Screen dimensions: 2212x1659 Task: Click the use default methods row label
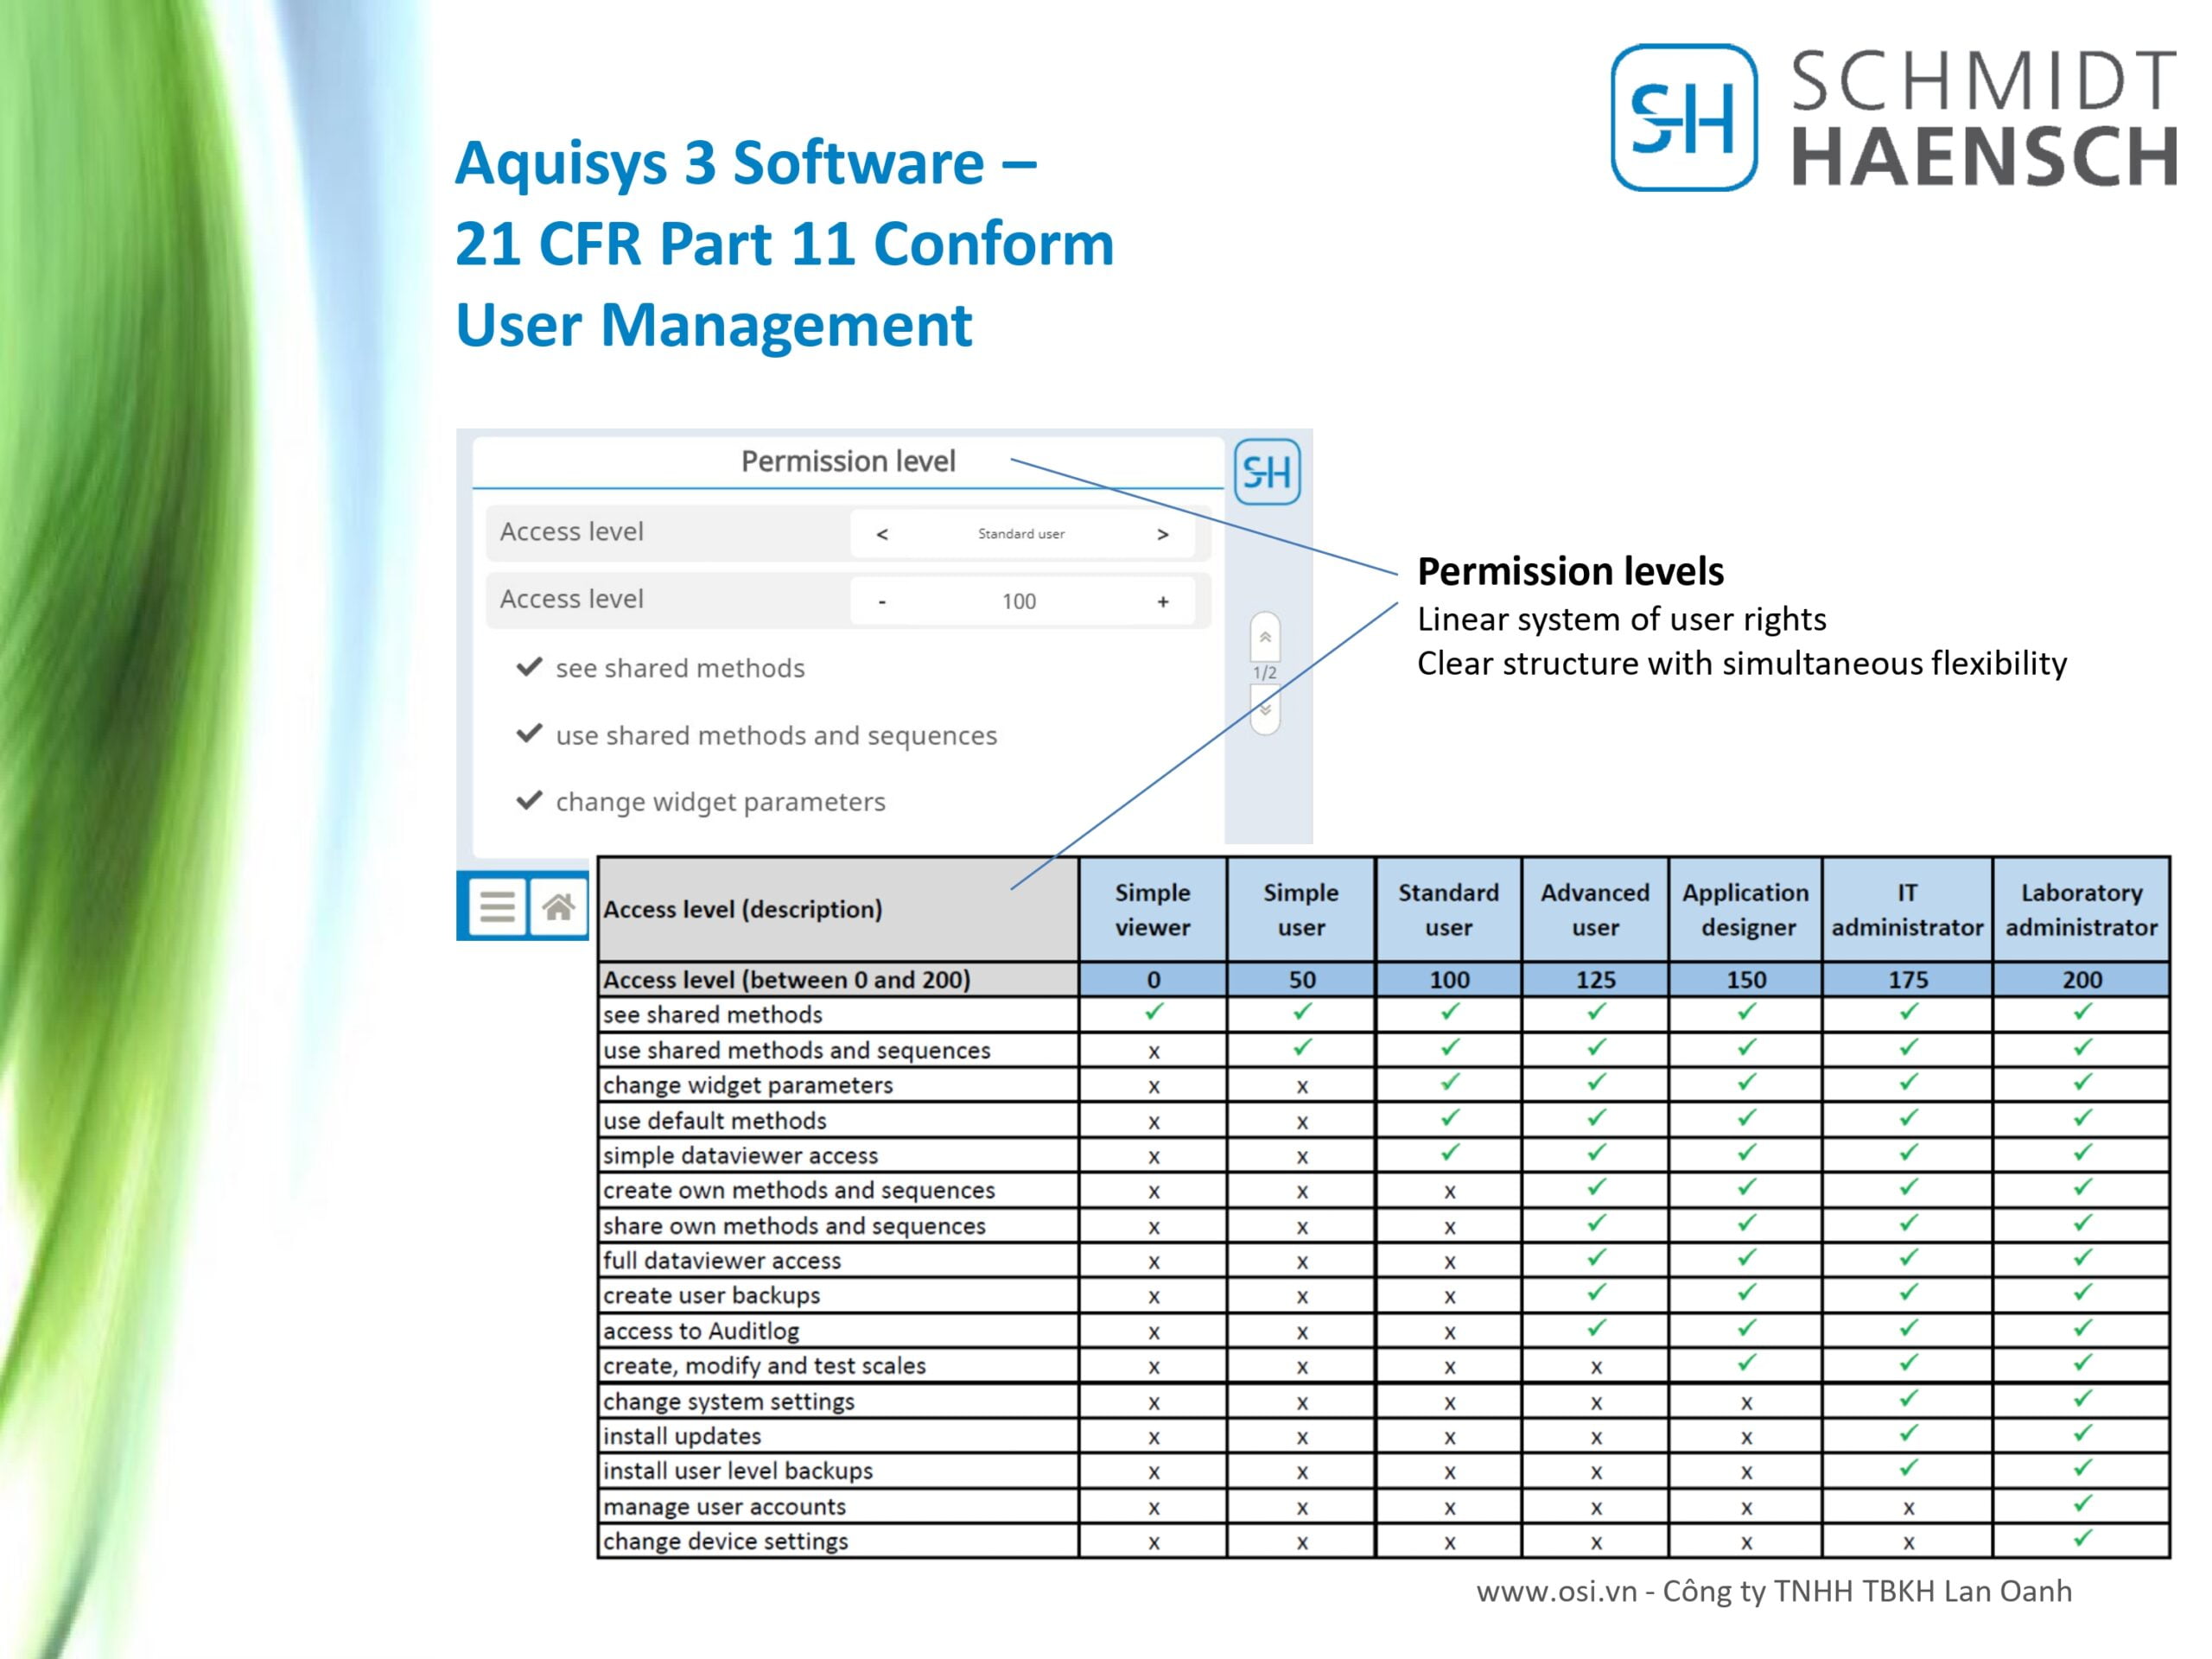pos(715,1120)
